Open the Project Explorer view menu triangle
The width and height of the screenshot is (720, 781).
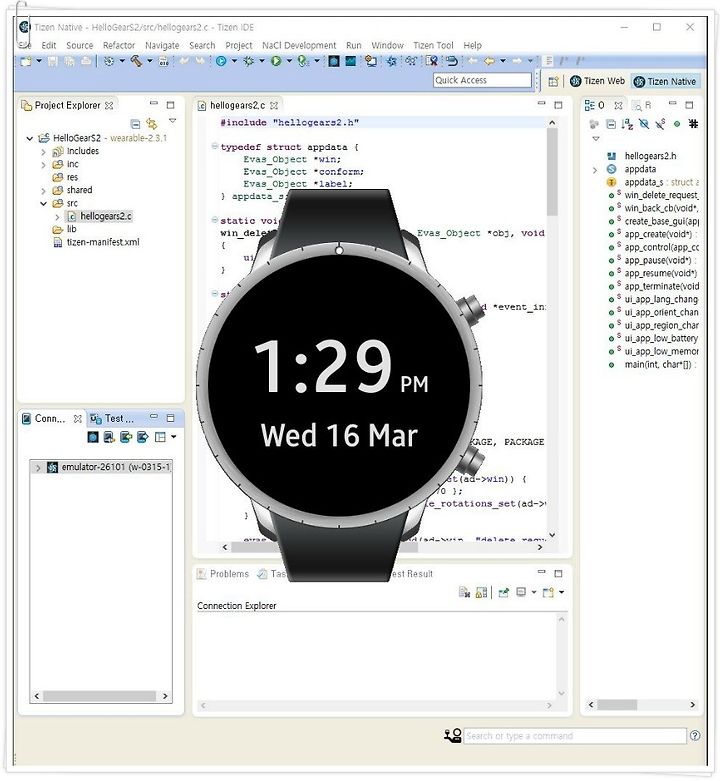[x=173, y=121]
